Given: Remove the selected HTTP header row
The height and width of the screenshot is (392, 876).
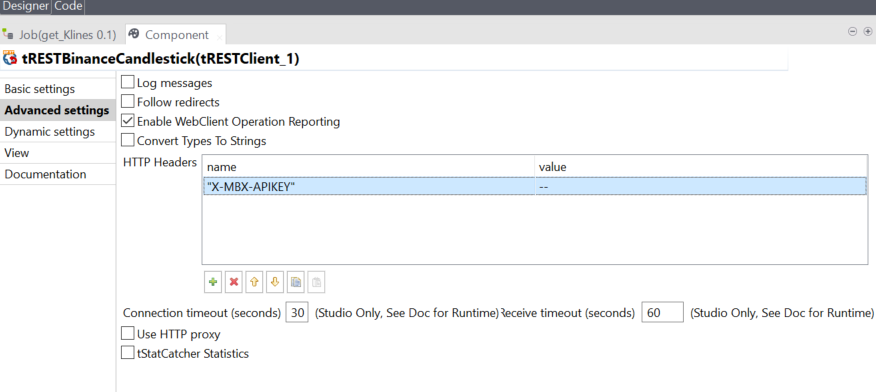Looking at the screenshot, I should pyautogui.click(x=234, y=282).
